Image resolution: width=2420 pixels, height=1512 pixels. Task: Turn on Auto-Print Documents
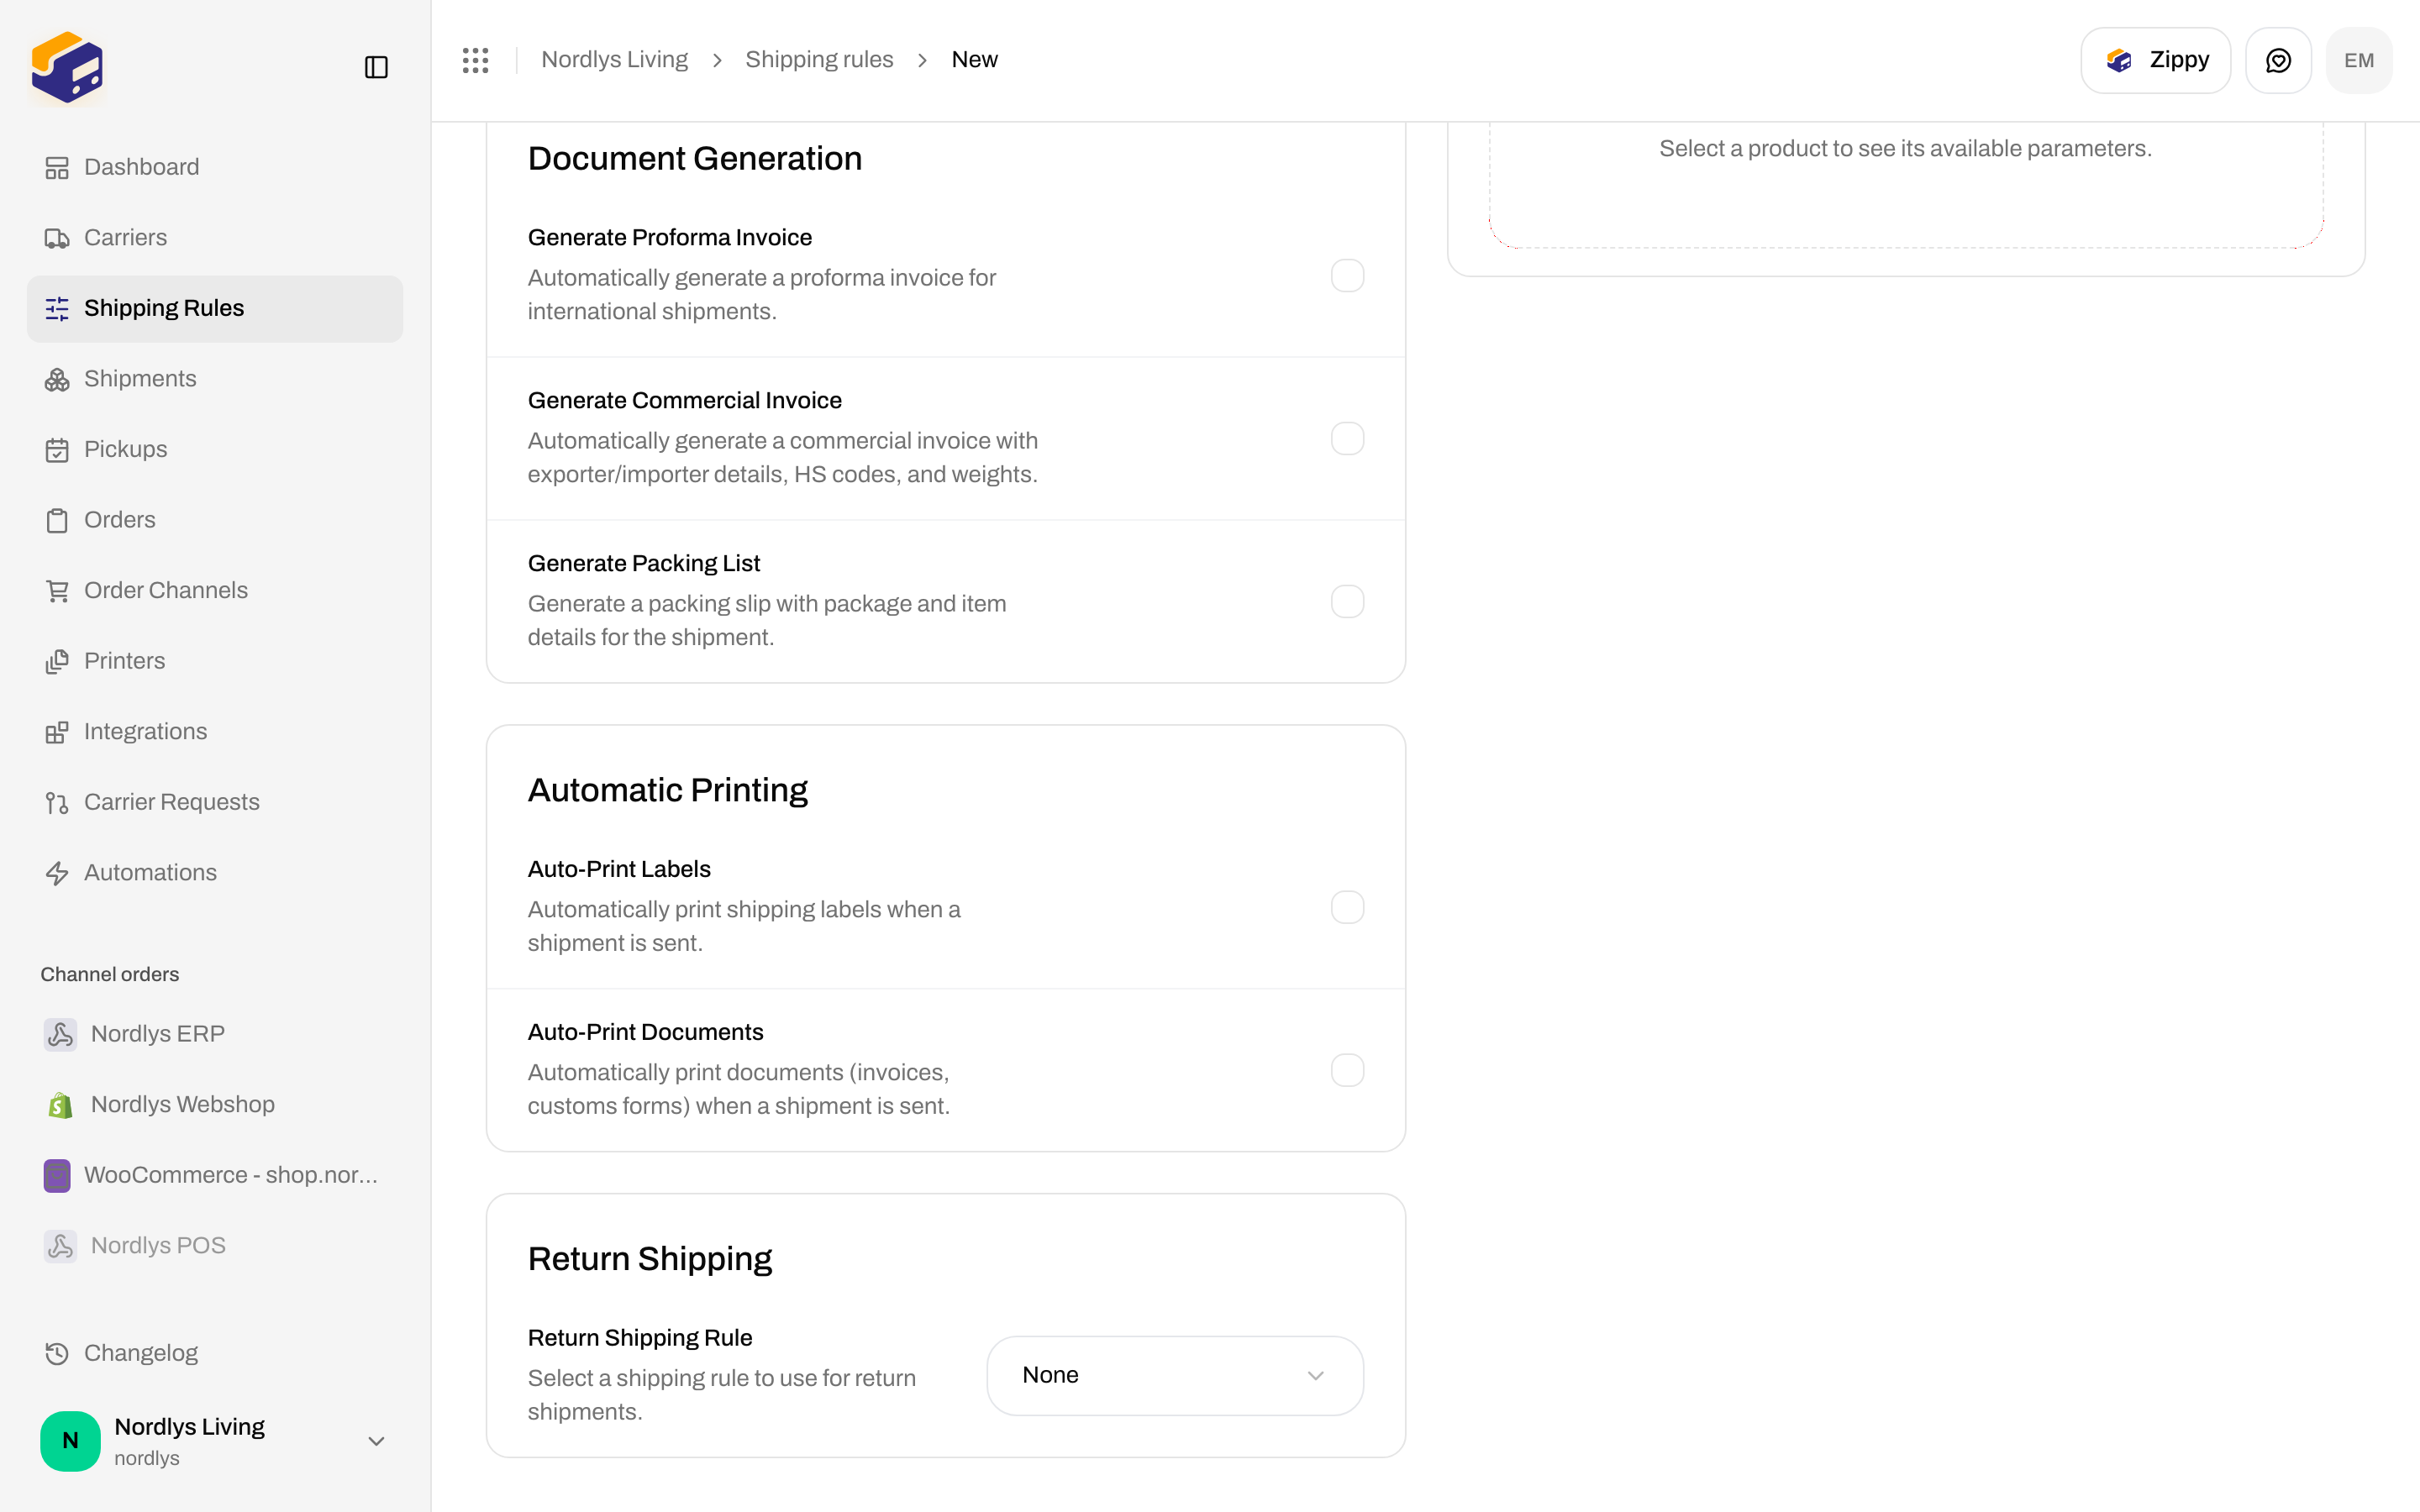click(1347, 1070)
